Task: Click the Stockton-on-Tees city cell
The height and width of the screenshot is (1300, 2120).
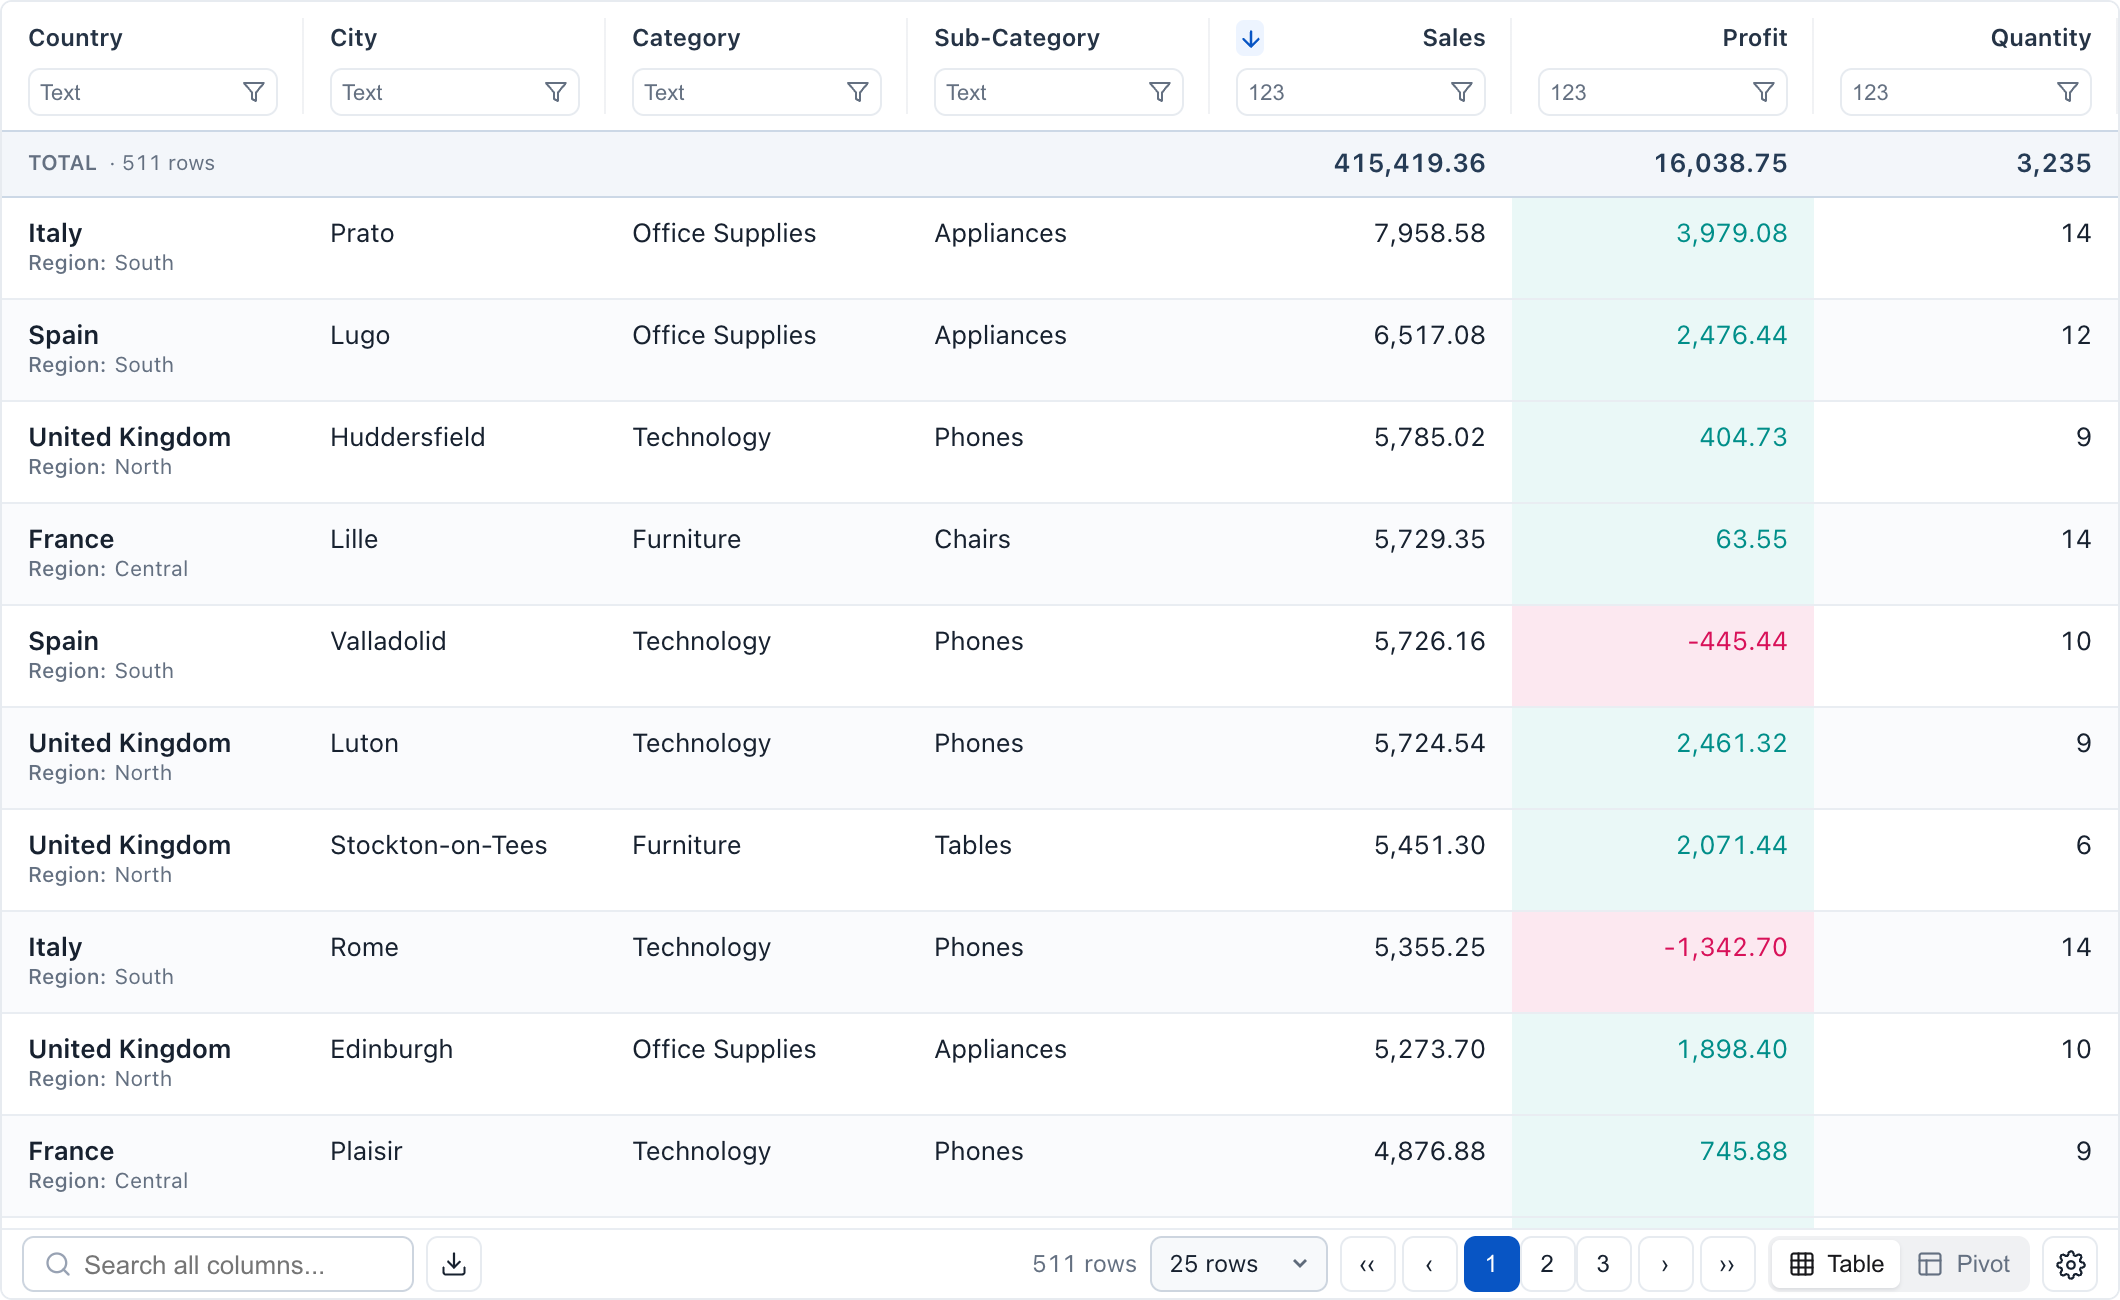Action: [x=438, y=845]
